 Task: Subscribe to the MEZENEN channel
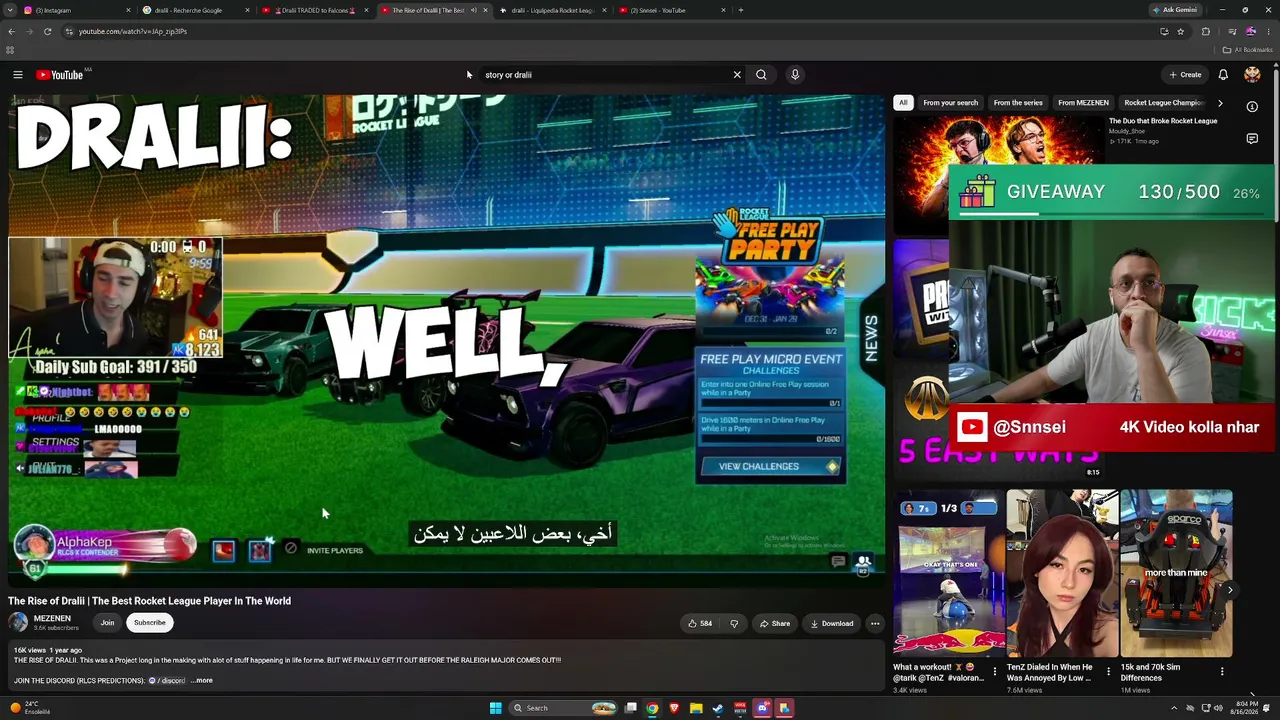(150, 623)
